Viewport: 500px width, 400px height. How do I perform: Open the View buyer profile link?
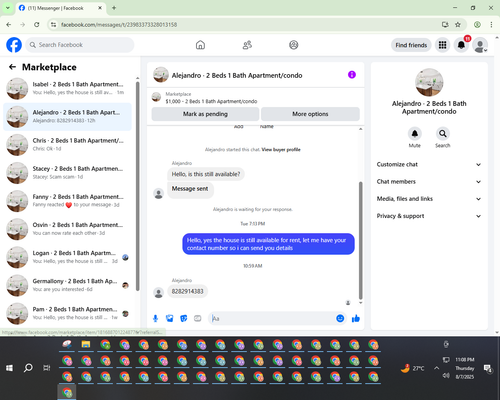click(x=281, y=150)
